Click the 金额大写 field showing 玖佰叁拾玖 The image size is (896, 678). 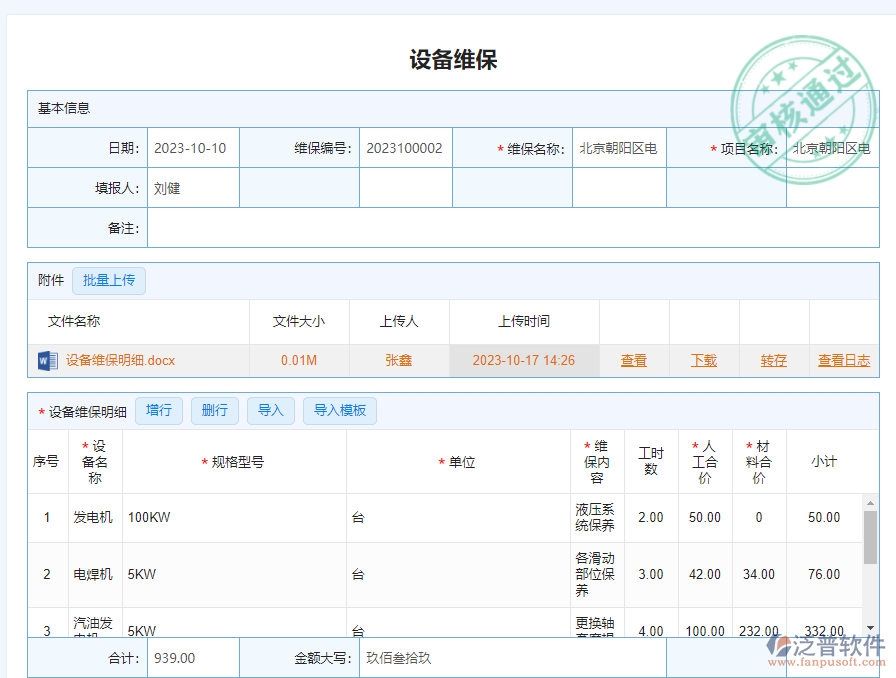coord(560,657)
